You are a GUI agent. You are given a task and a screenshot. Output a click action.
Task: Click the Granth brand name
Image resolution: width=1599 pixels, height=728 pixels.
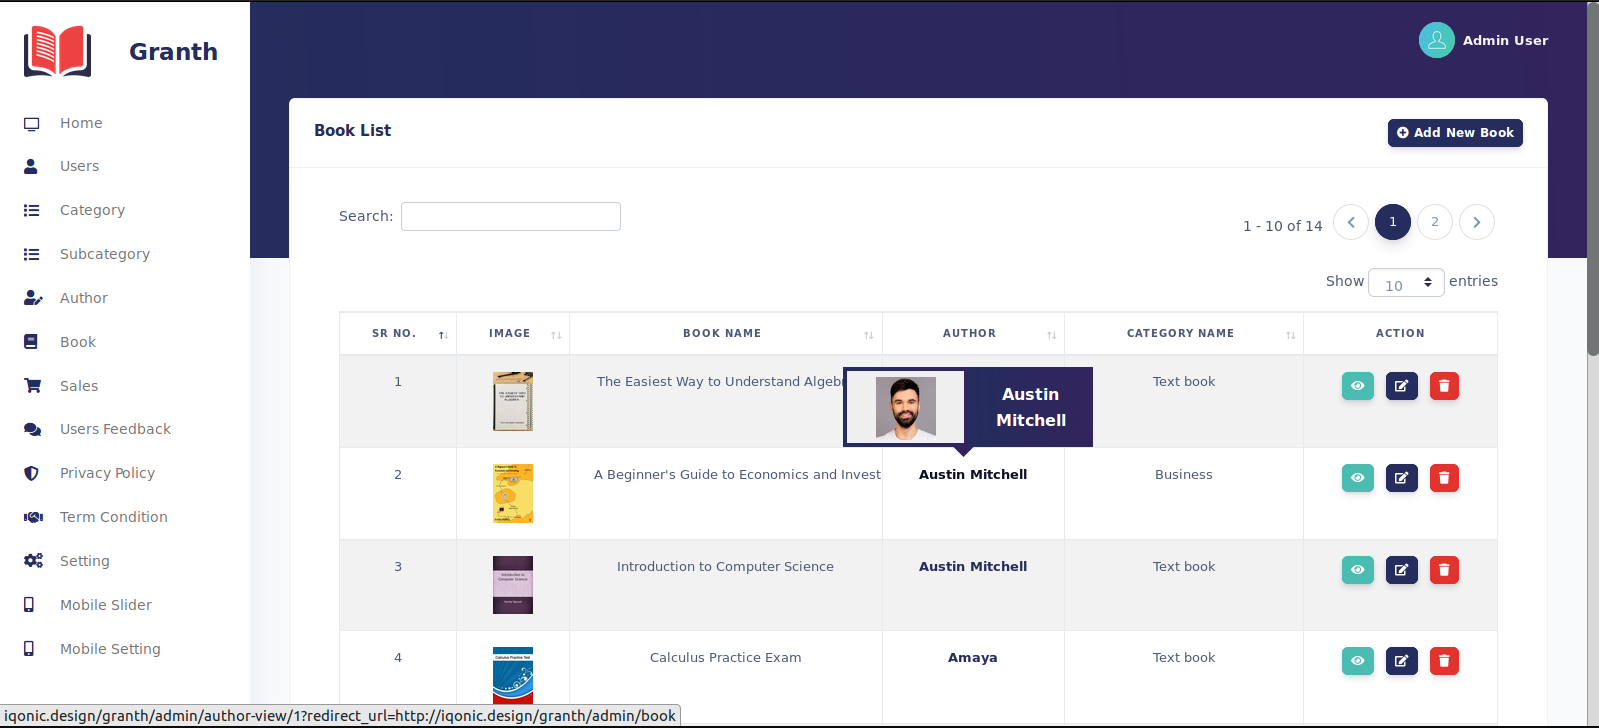173,52
